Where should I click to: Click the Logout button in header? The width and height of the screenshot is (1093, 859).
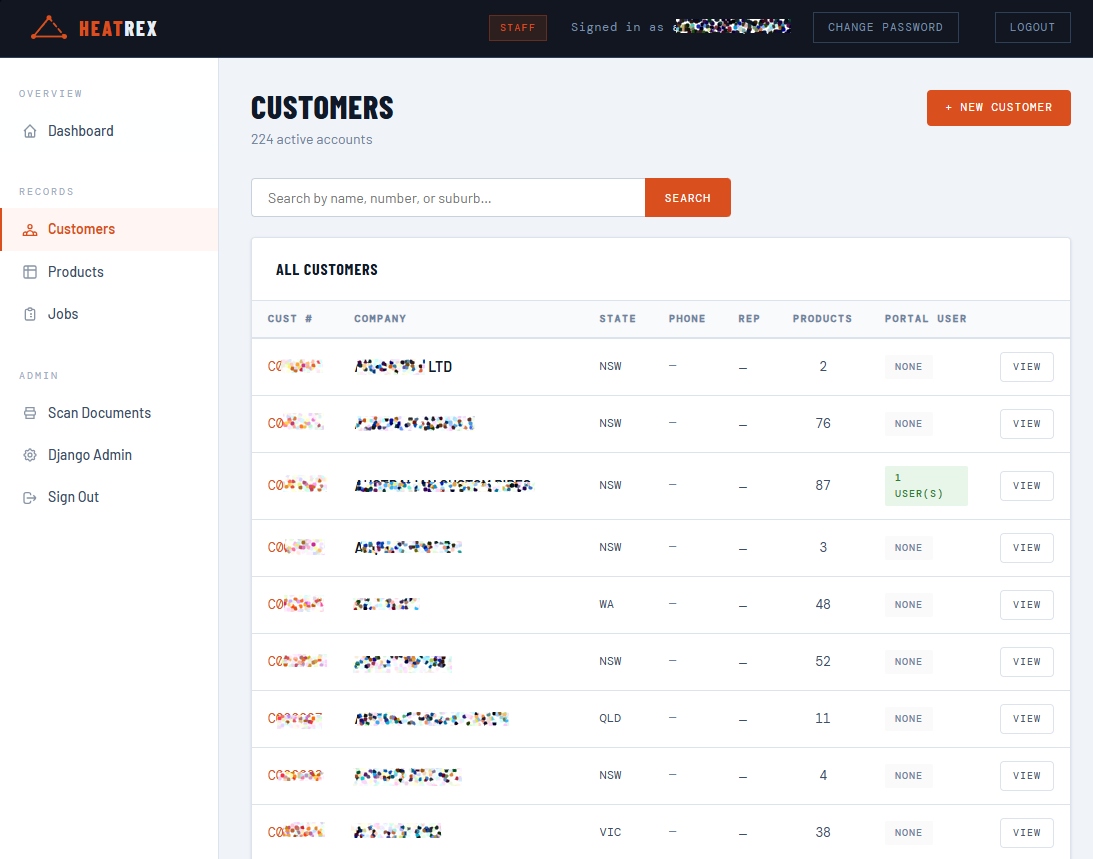coord(1032,27)
